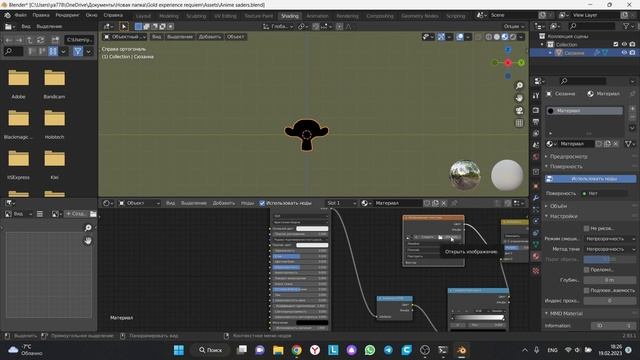Open the Material properties tab icon
640x360 pixels.
[536, 256]
